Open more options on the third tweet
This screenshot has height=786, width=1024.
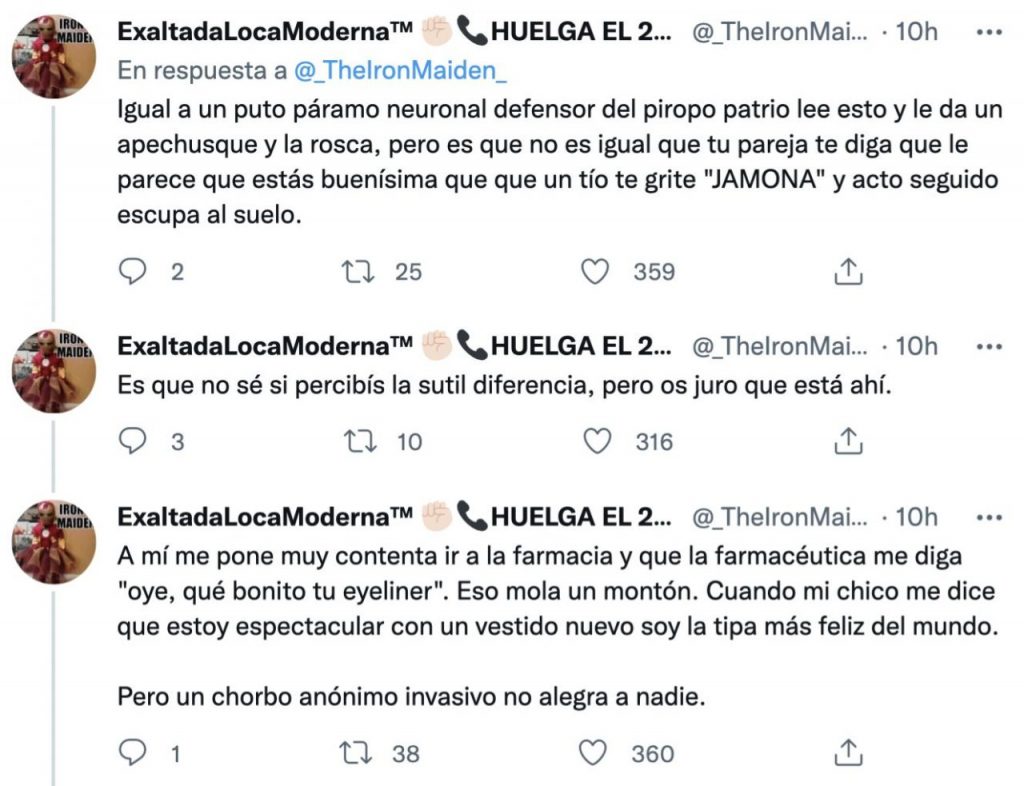pyautogui.click(x=988, y=517)
